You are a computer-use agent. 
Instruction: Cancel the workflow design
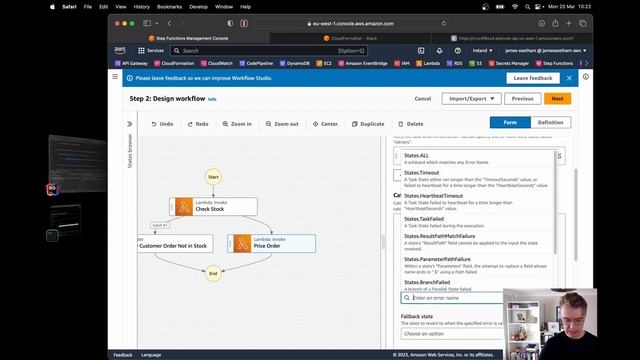point(423,99)
